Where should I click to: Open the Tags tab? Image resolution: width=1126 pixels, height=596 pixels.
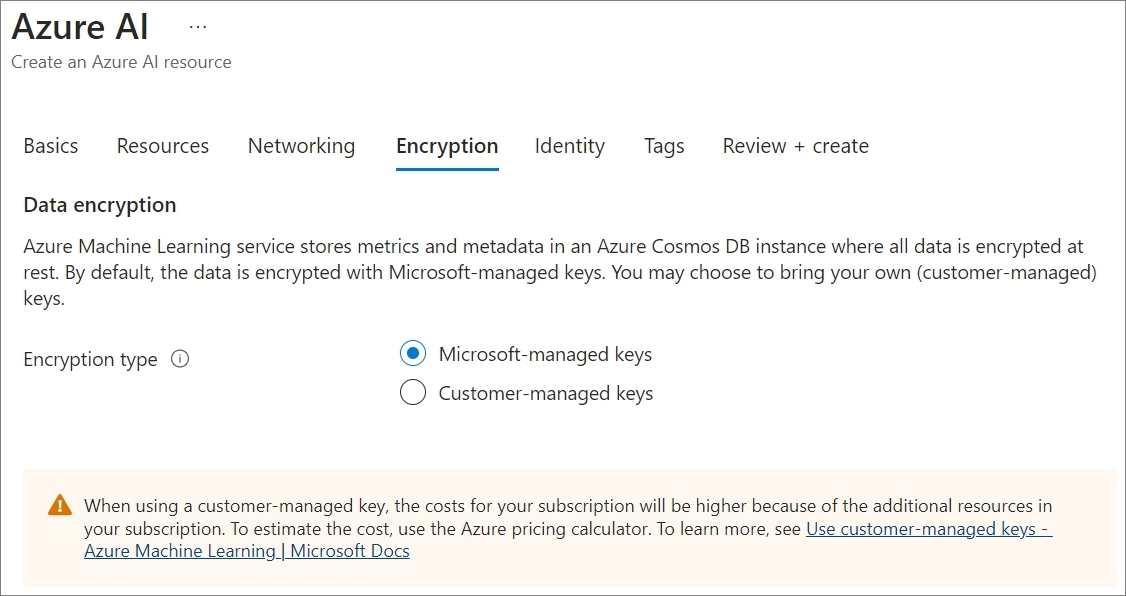[x=664, y=146]
